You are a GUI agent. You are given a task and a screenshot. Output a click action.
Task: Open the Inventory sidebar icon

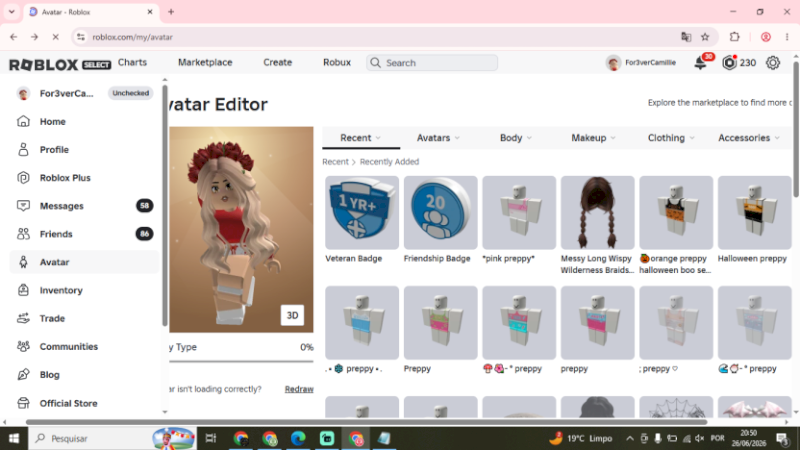point(23,290)
